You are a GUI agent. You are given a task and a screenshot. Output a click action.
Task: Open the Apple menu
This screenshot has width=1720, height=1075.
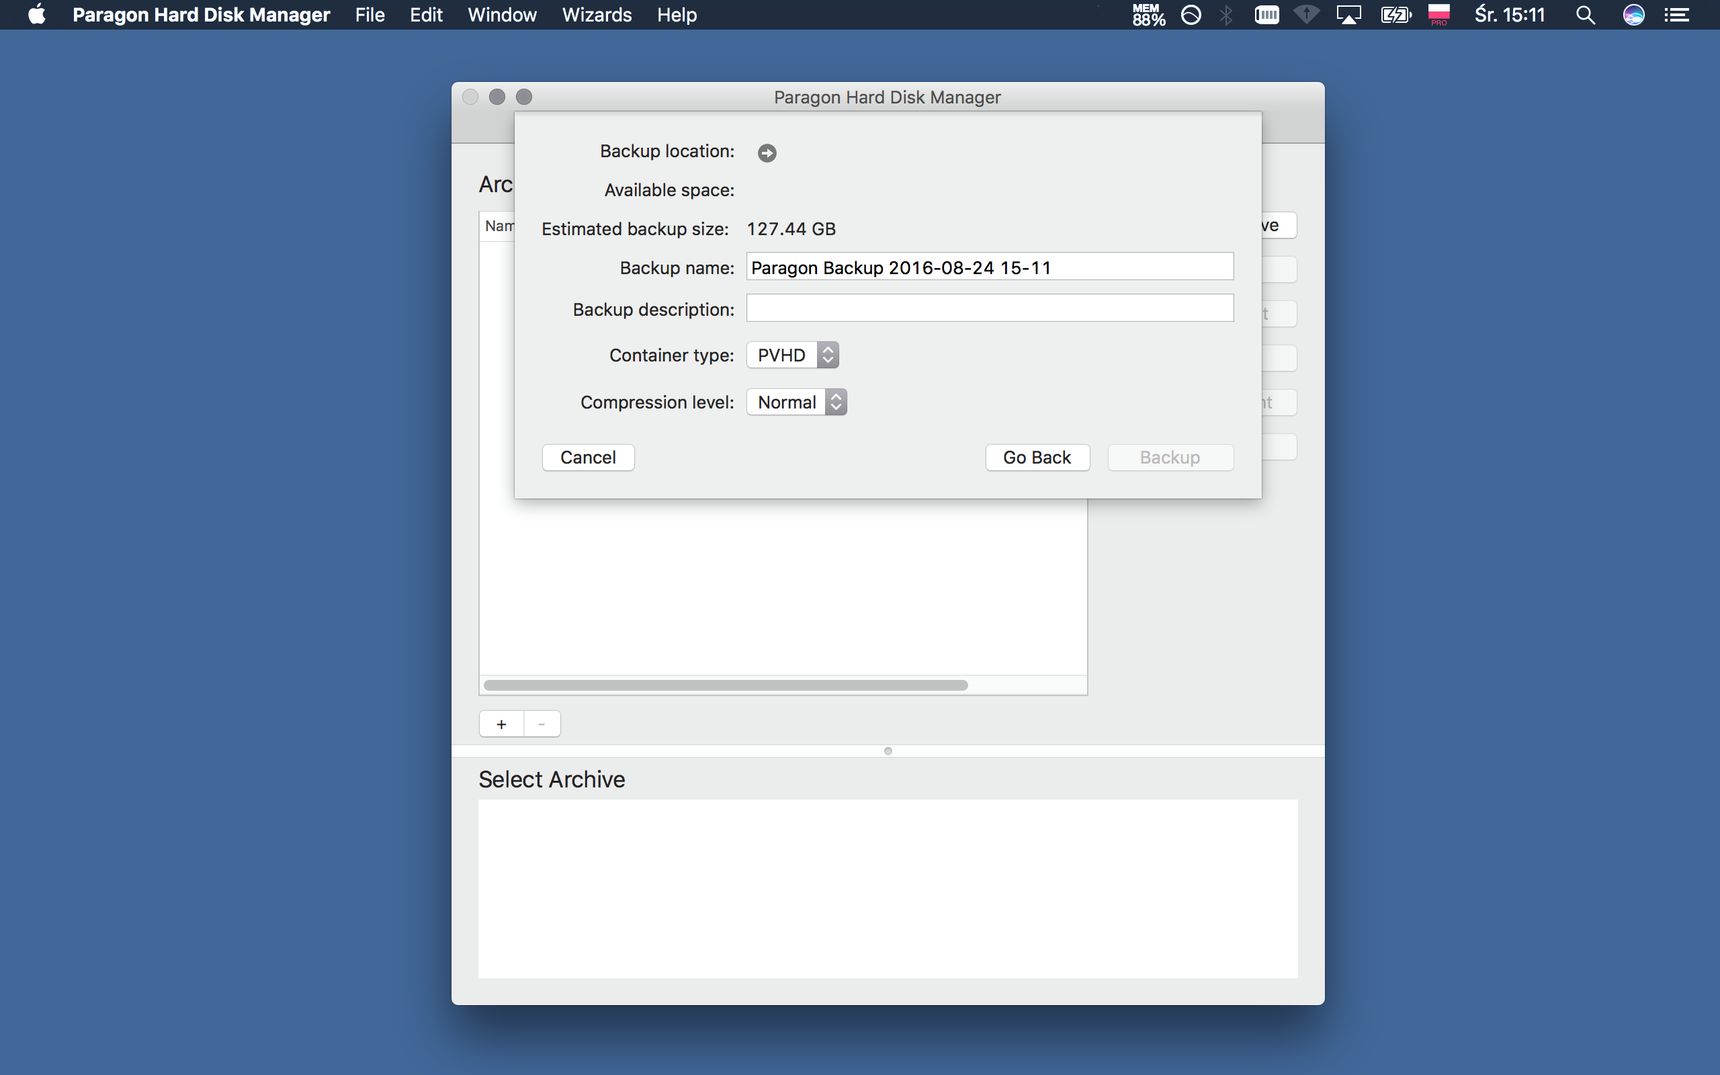[x=37, y=14]
